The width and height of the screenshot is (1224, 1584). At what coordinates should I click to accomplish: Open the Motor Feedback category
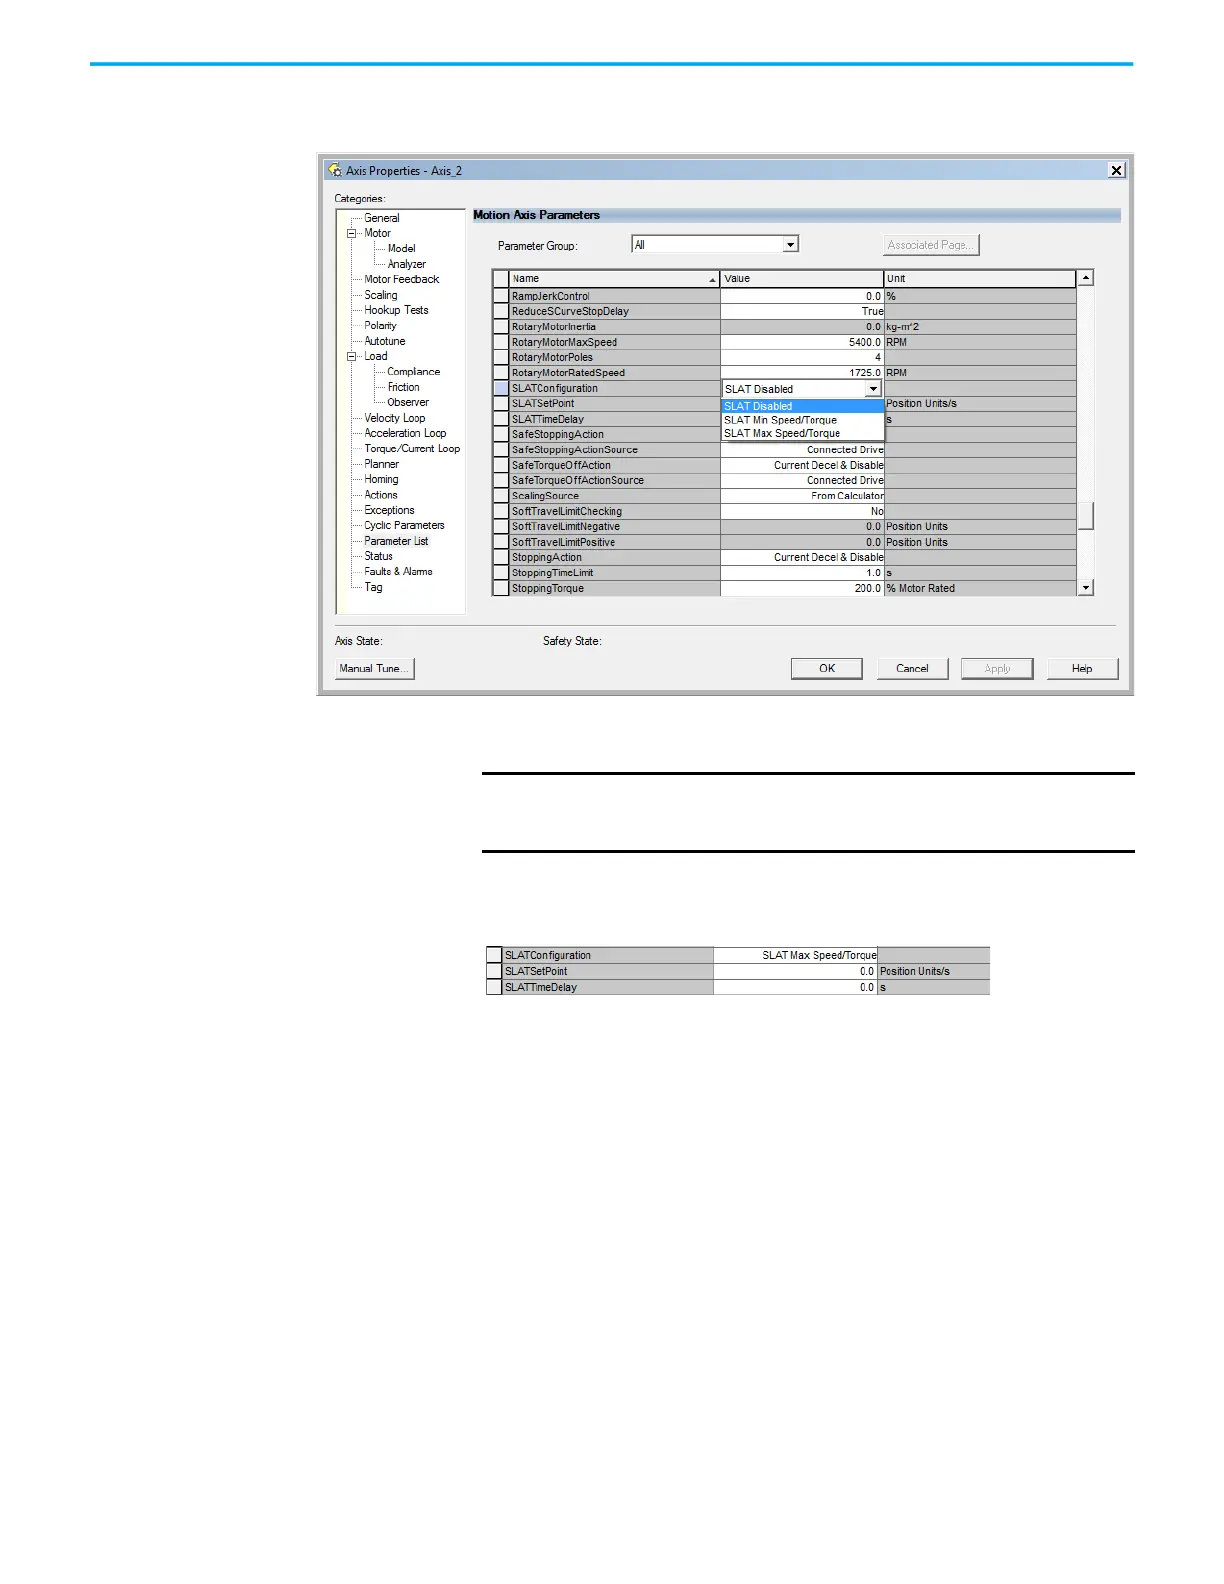tap(402, 279)
